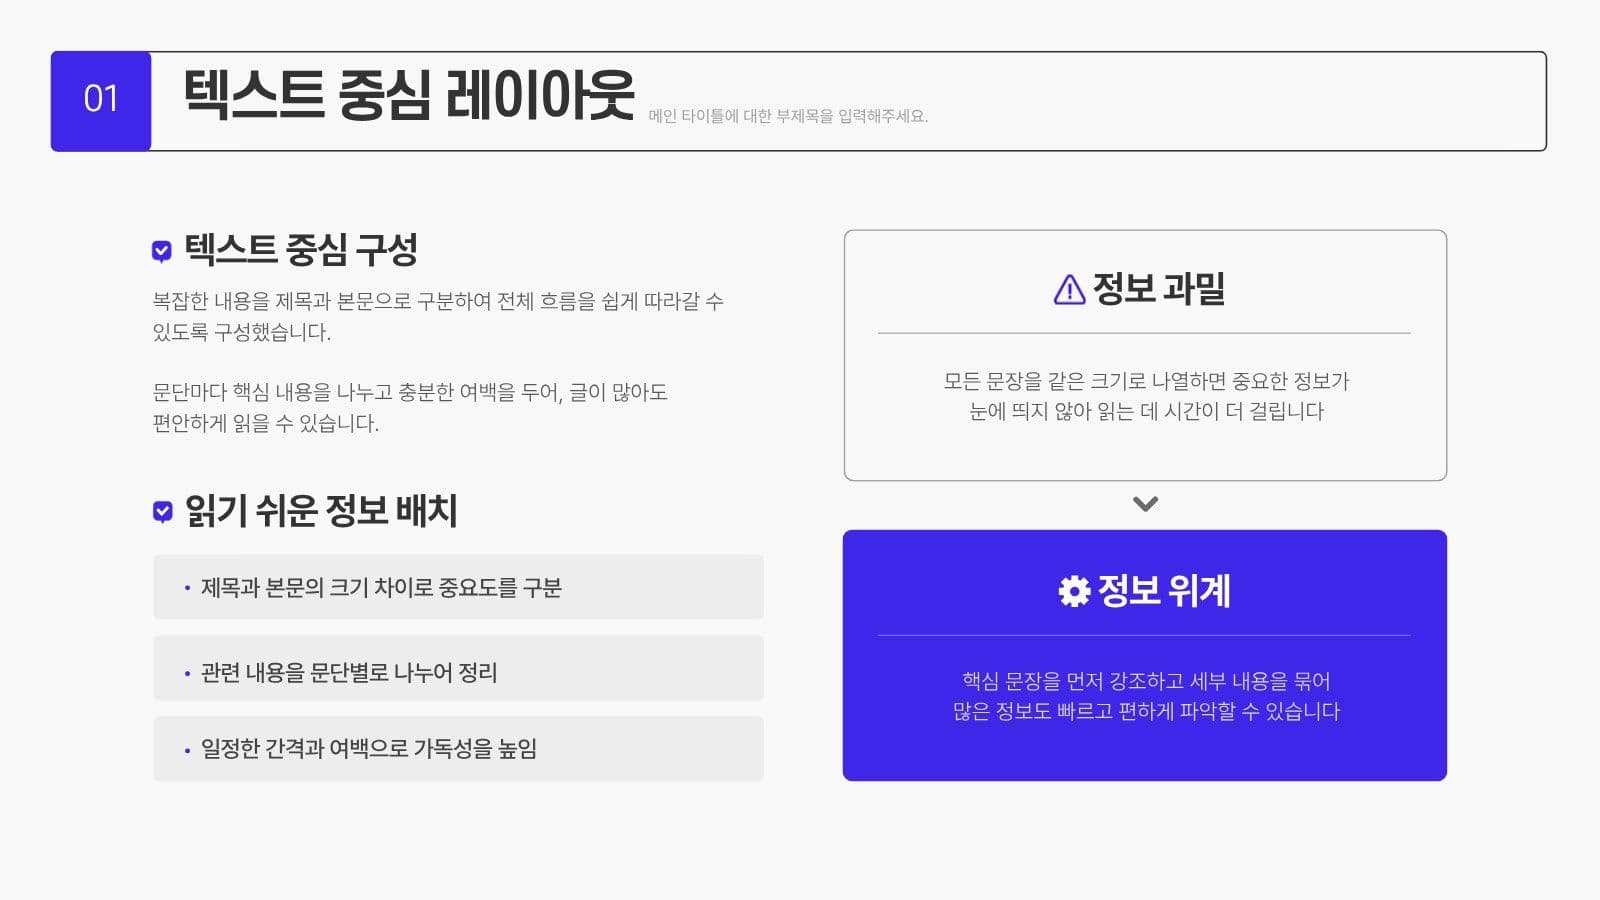1600x900 pixels.
Task: Click the bullet 제목과 본문의 크기 차이로 중요도를 구분
Action: (x=458, y=587)
